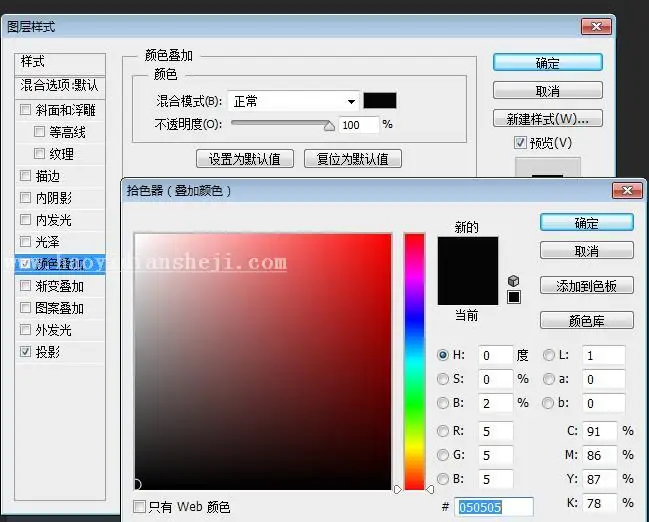The width and height of the screenshot is (649, 522).
Task: Click the web-safe color square below the cube
Action: tap(514, 297)
